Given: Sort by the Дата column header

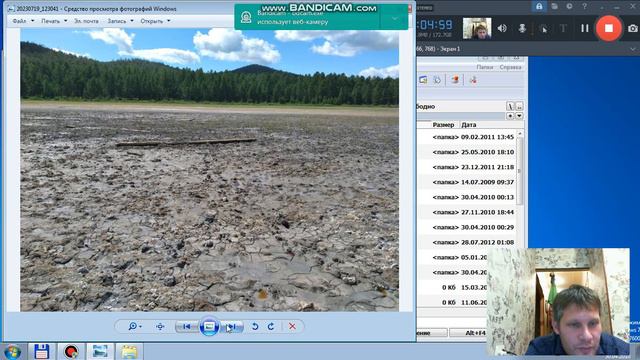Looking at the screenshot, I should coord(469,125).
